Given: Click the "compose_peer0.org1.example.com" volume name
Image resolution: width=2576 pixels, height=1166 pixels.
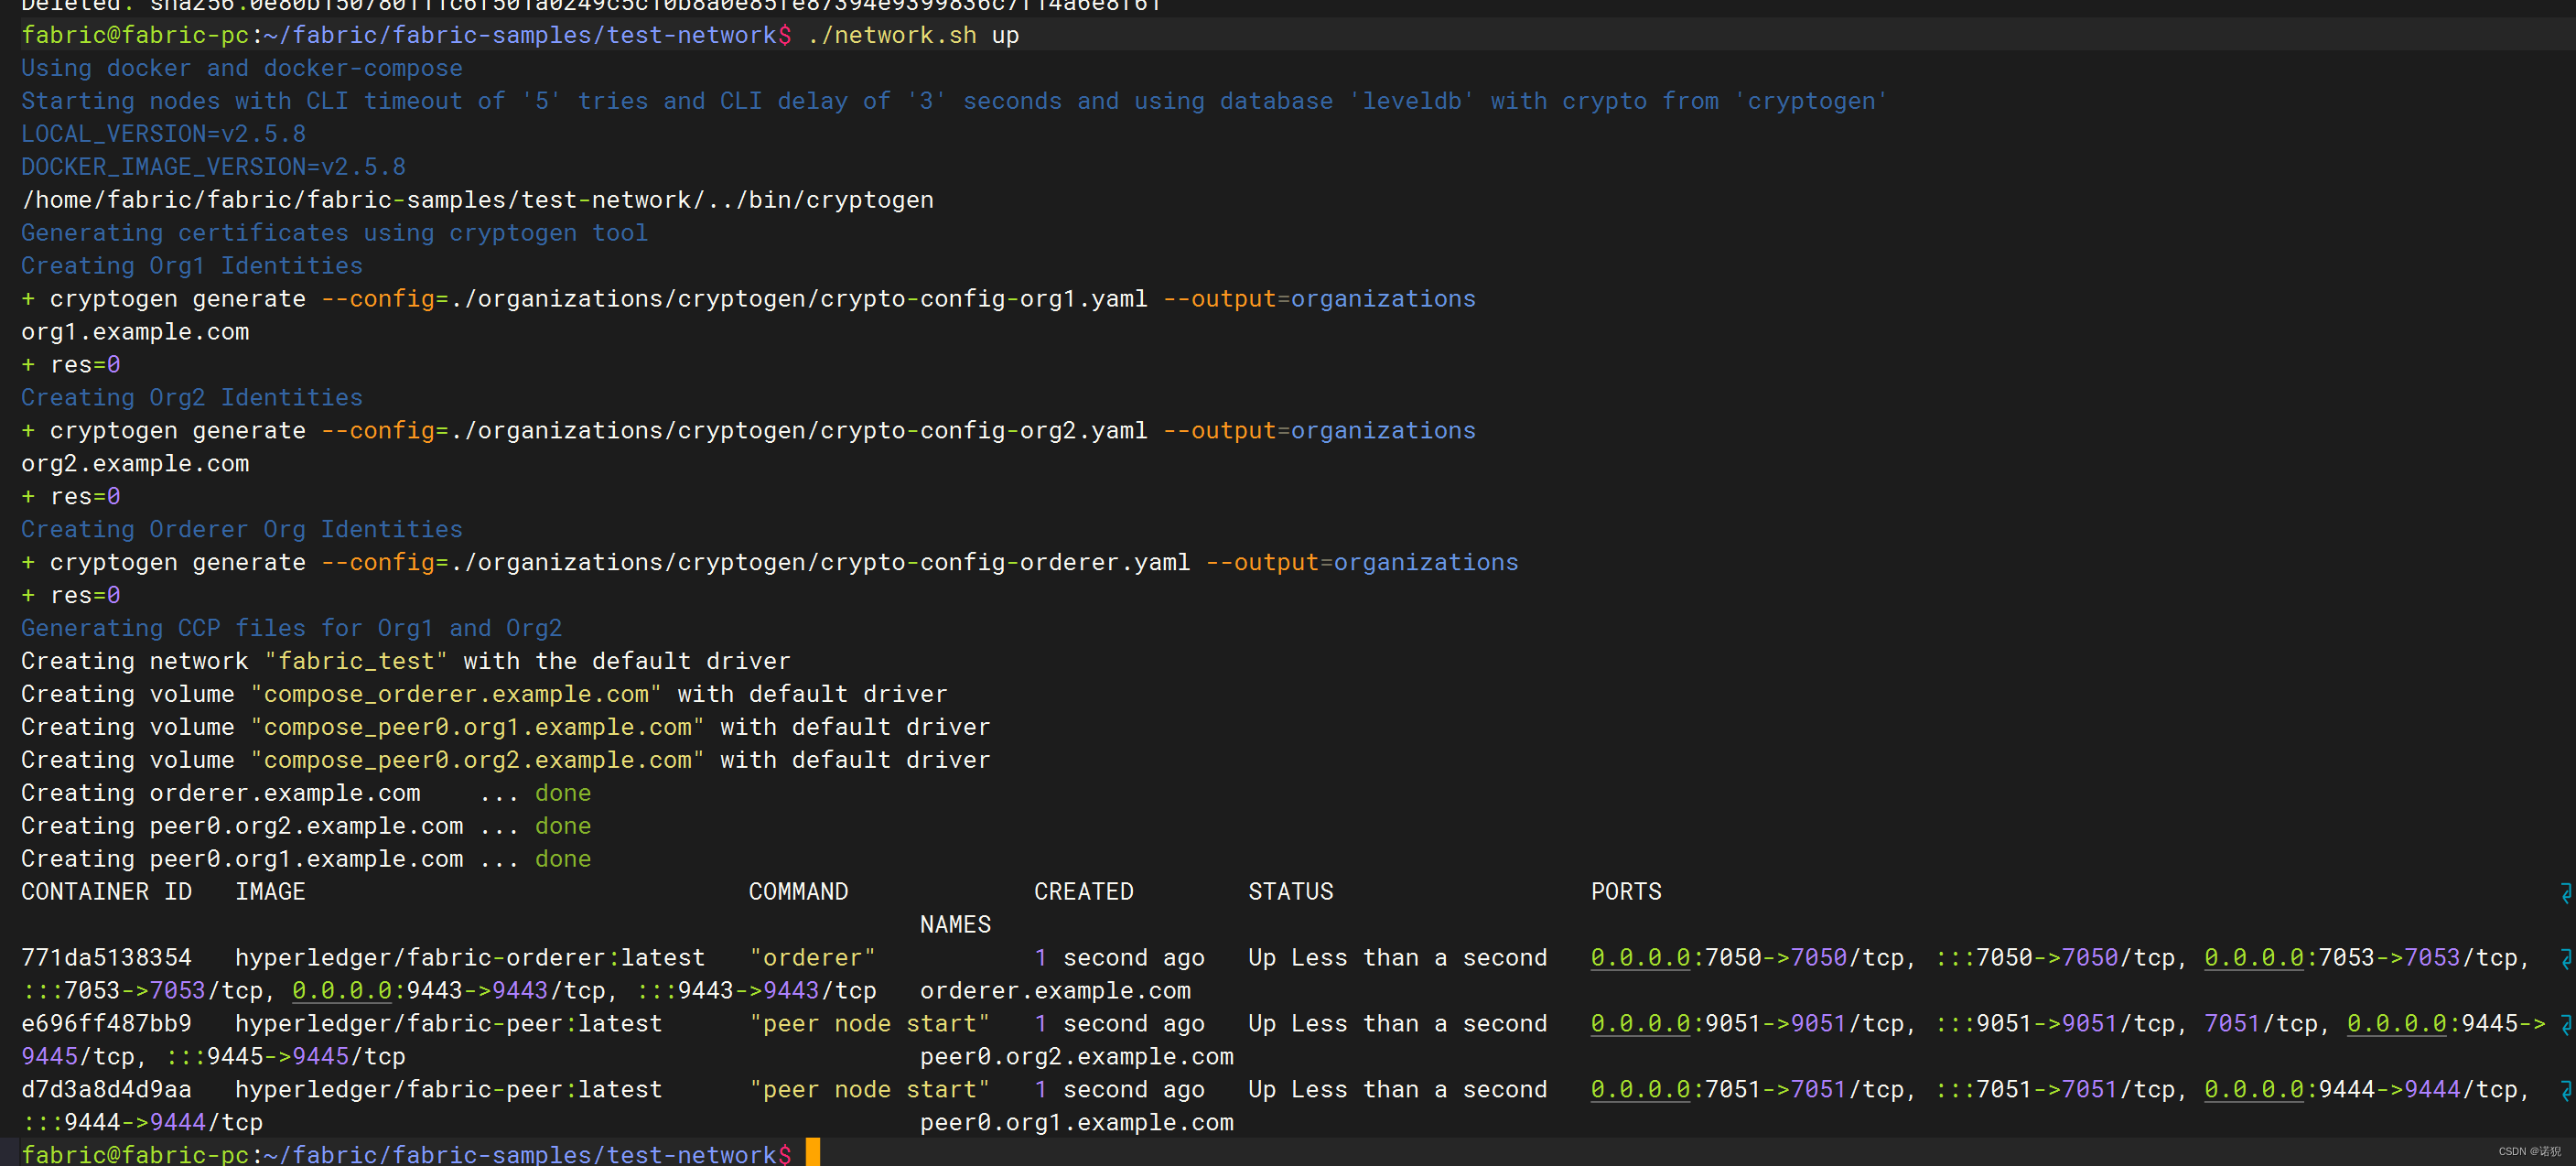Looking at the screenshot, I should (478, 728).
